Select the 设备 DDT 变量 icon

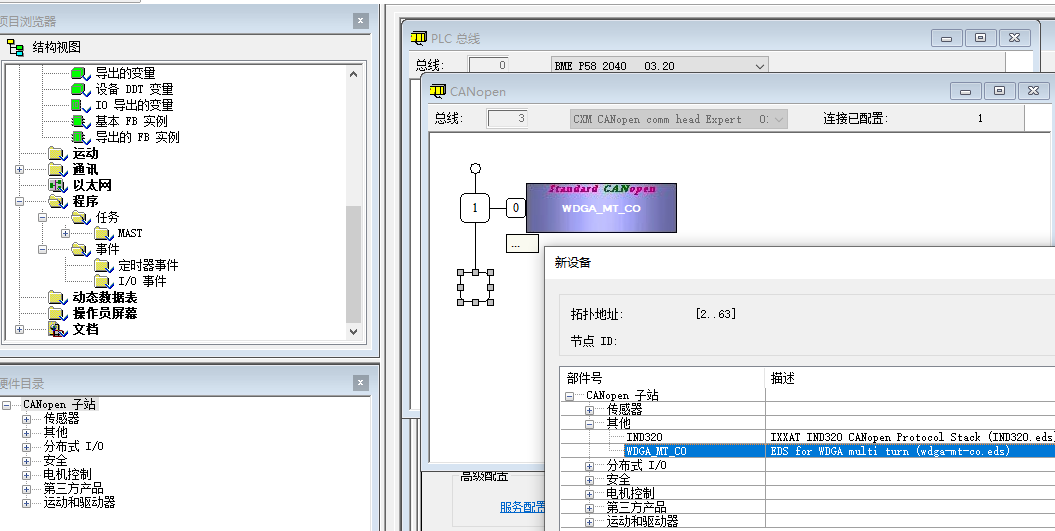[81, 89]
